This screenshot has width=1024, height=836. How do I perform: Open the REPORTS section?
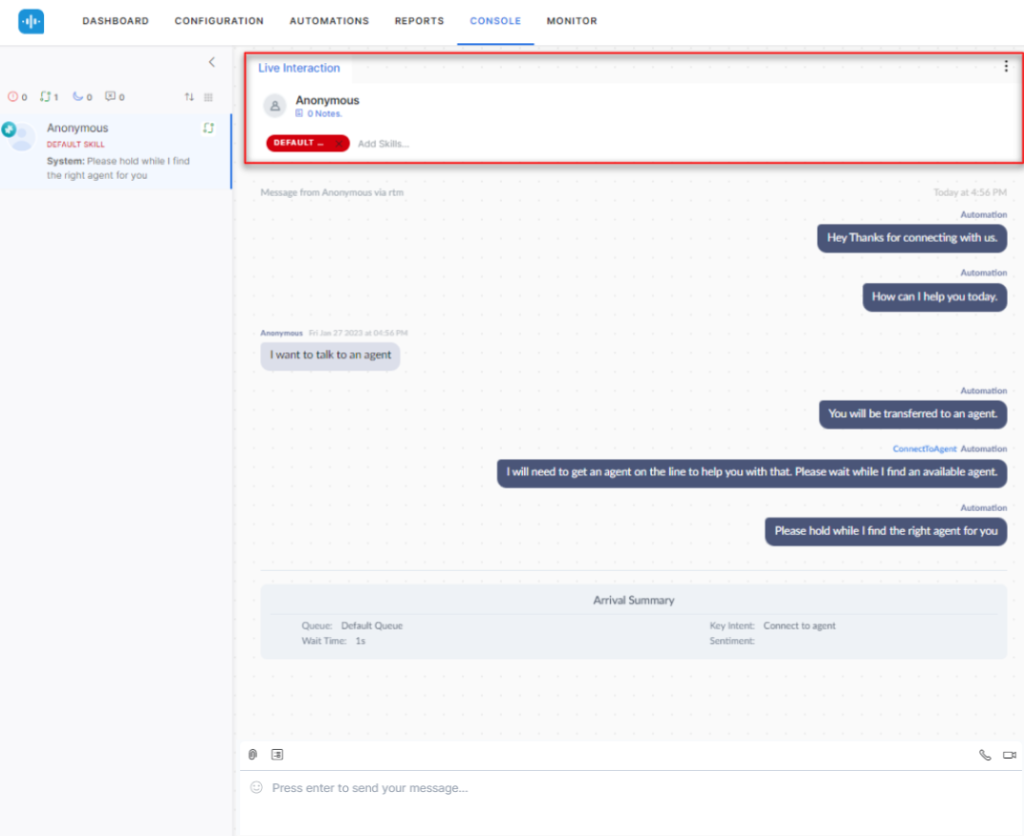pos(419,20)
